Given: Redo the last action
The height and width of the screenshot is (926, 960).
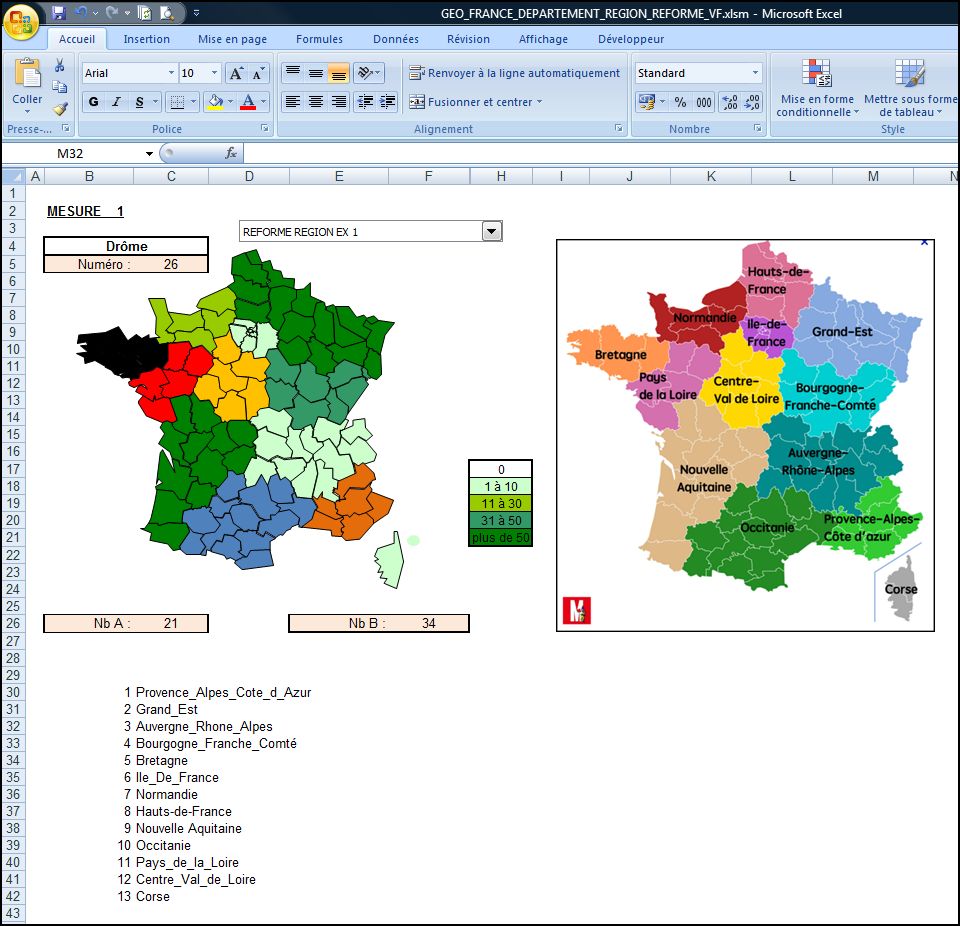Looking at the screenshot, I should pos(111,12).
